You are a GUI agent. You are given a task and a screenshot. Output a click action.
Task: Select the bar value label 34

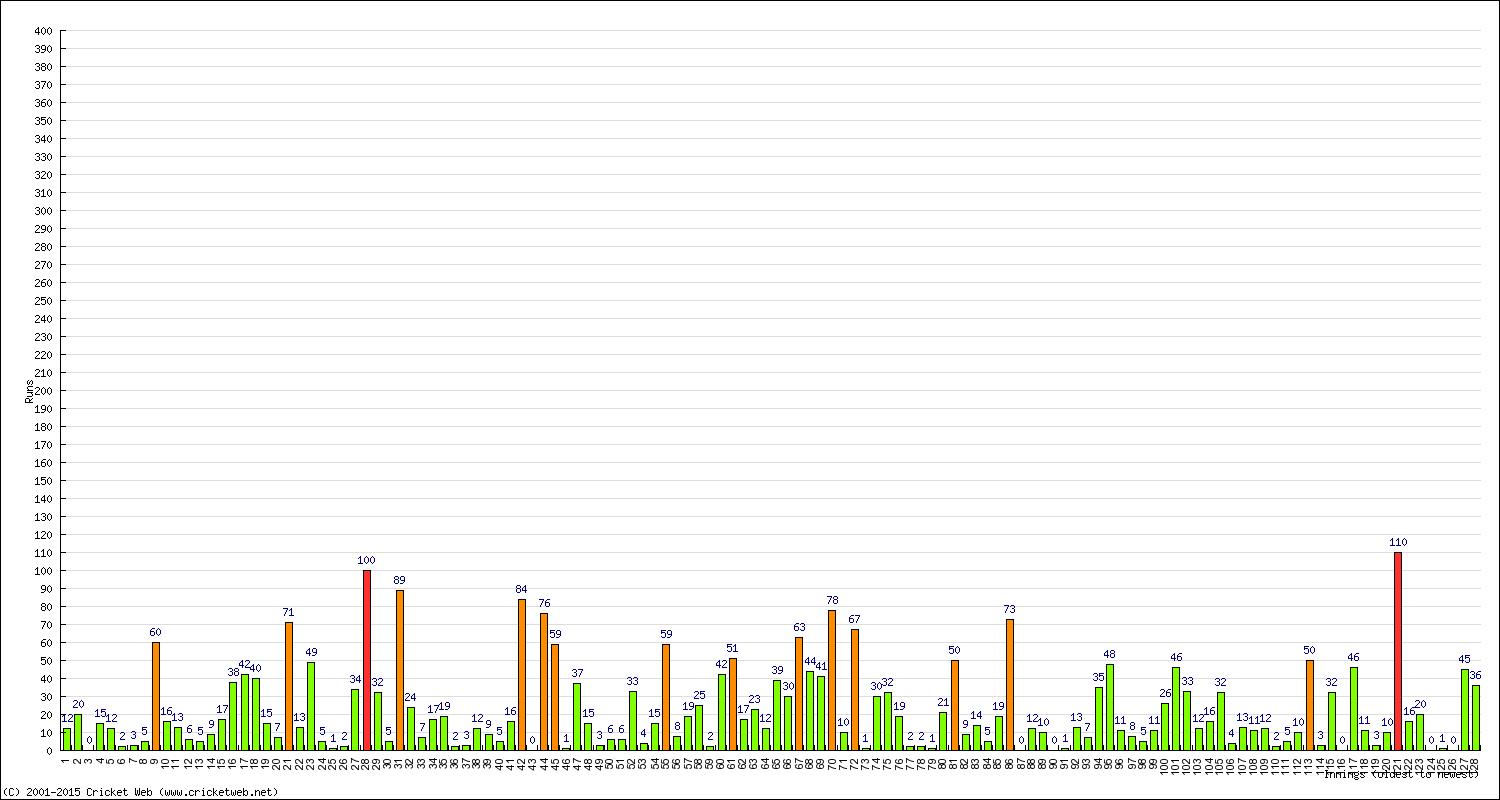click(355, 679)
